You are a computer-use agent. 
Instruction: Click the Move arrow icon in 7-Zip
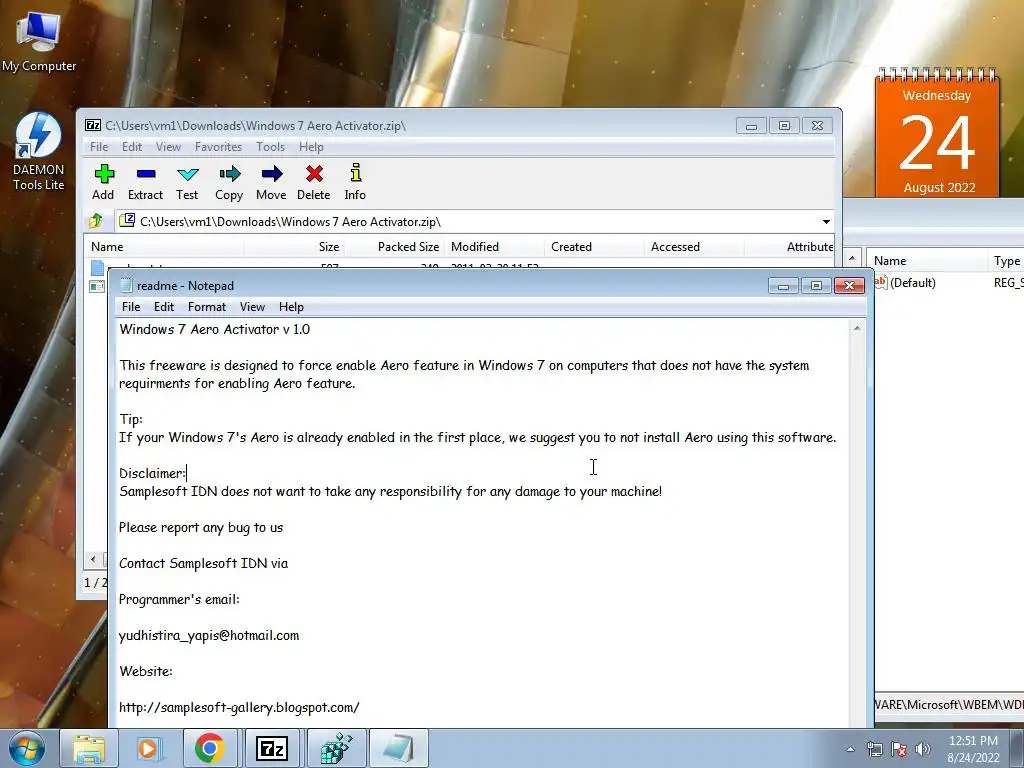[271, 182]
